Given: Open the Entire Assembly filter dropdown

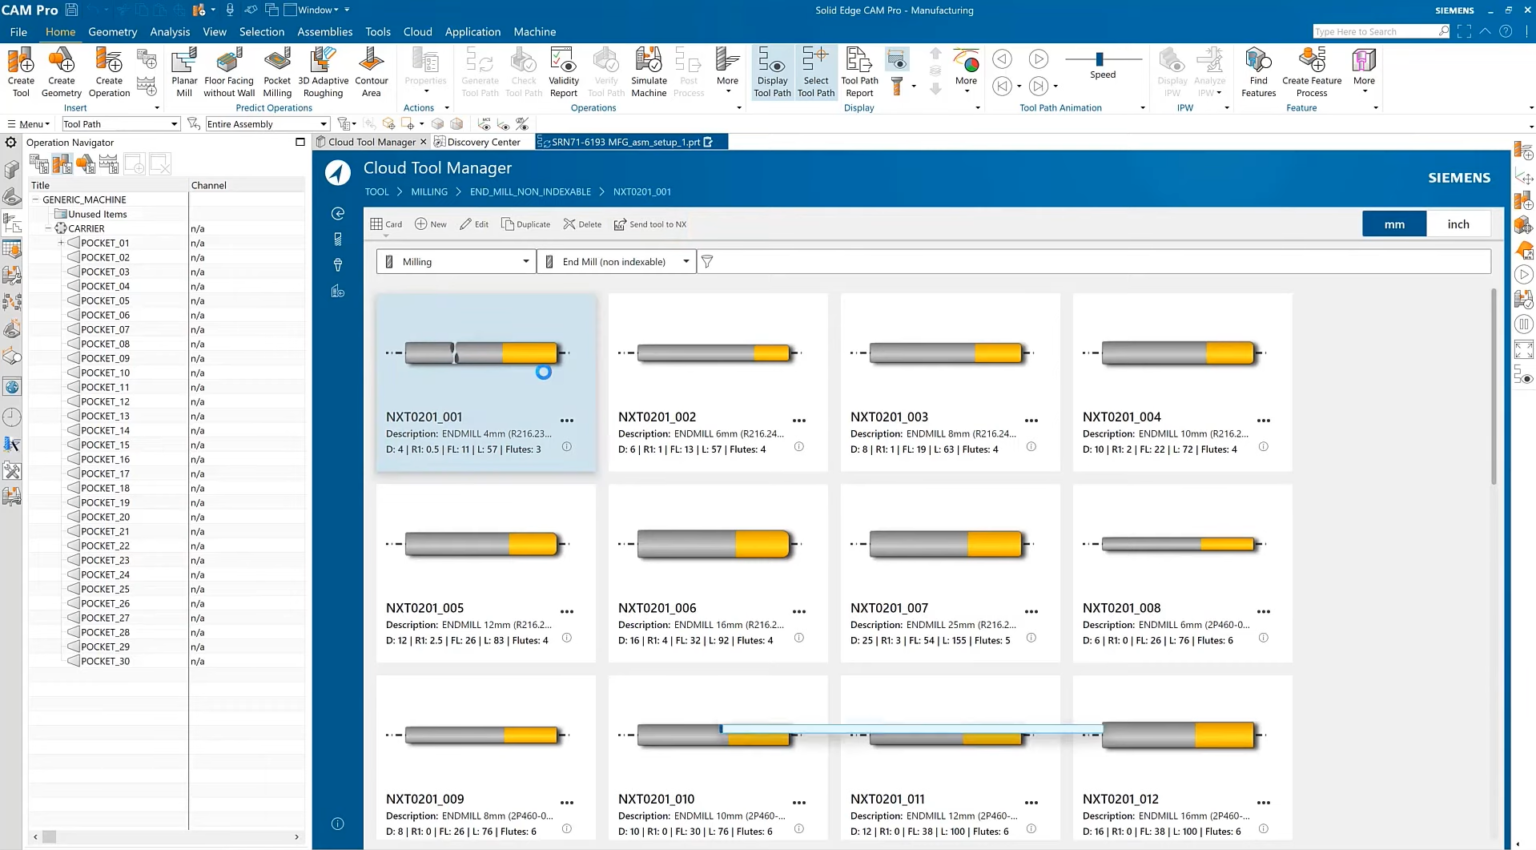Looking at the screenshot, I should tap(266, 123).
